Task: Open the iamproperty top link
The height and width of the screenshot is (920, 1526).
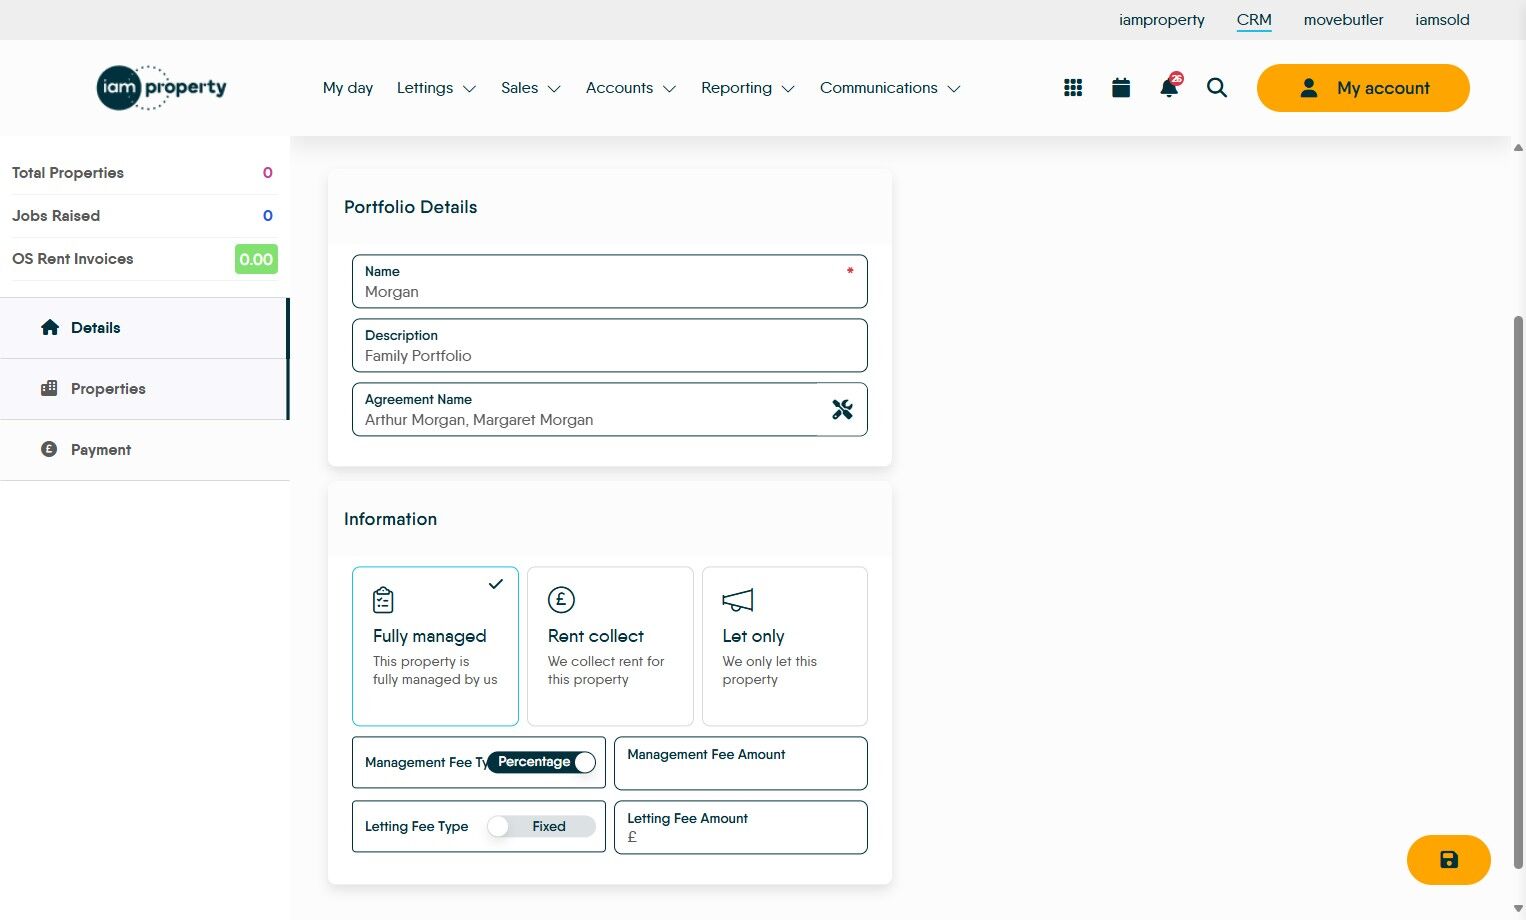Action: click(1162, 20)
